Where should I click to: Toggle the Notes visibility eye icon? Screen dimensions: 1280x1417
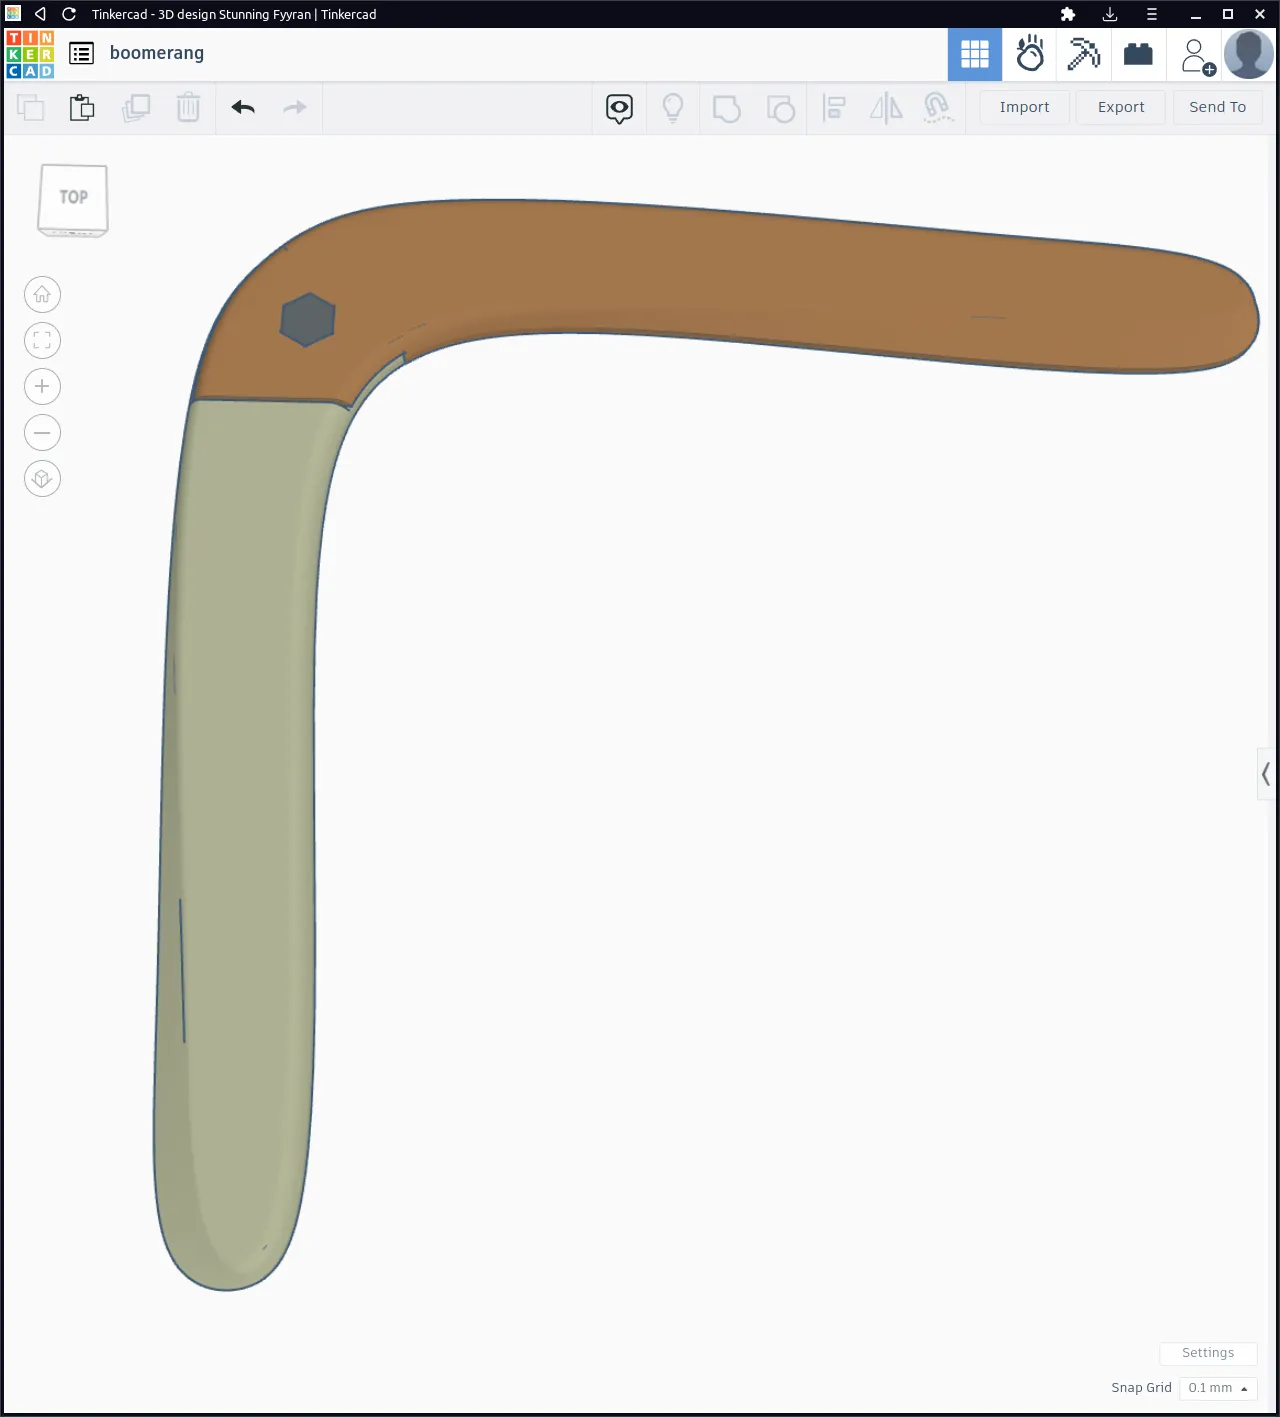(x=619, y=107)
